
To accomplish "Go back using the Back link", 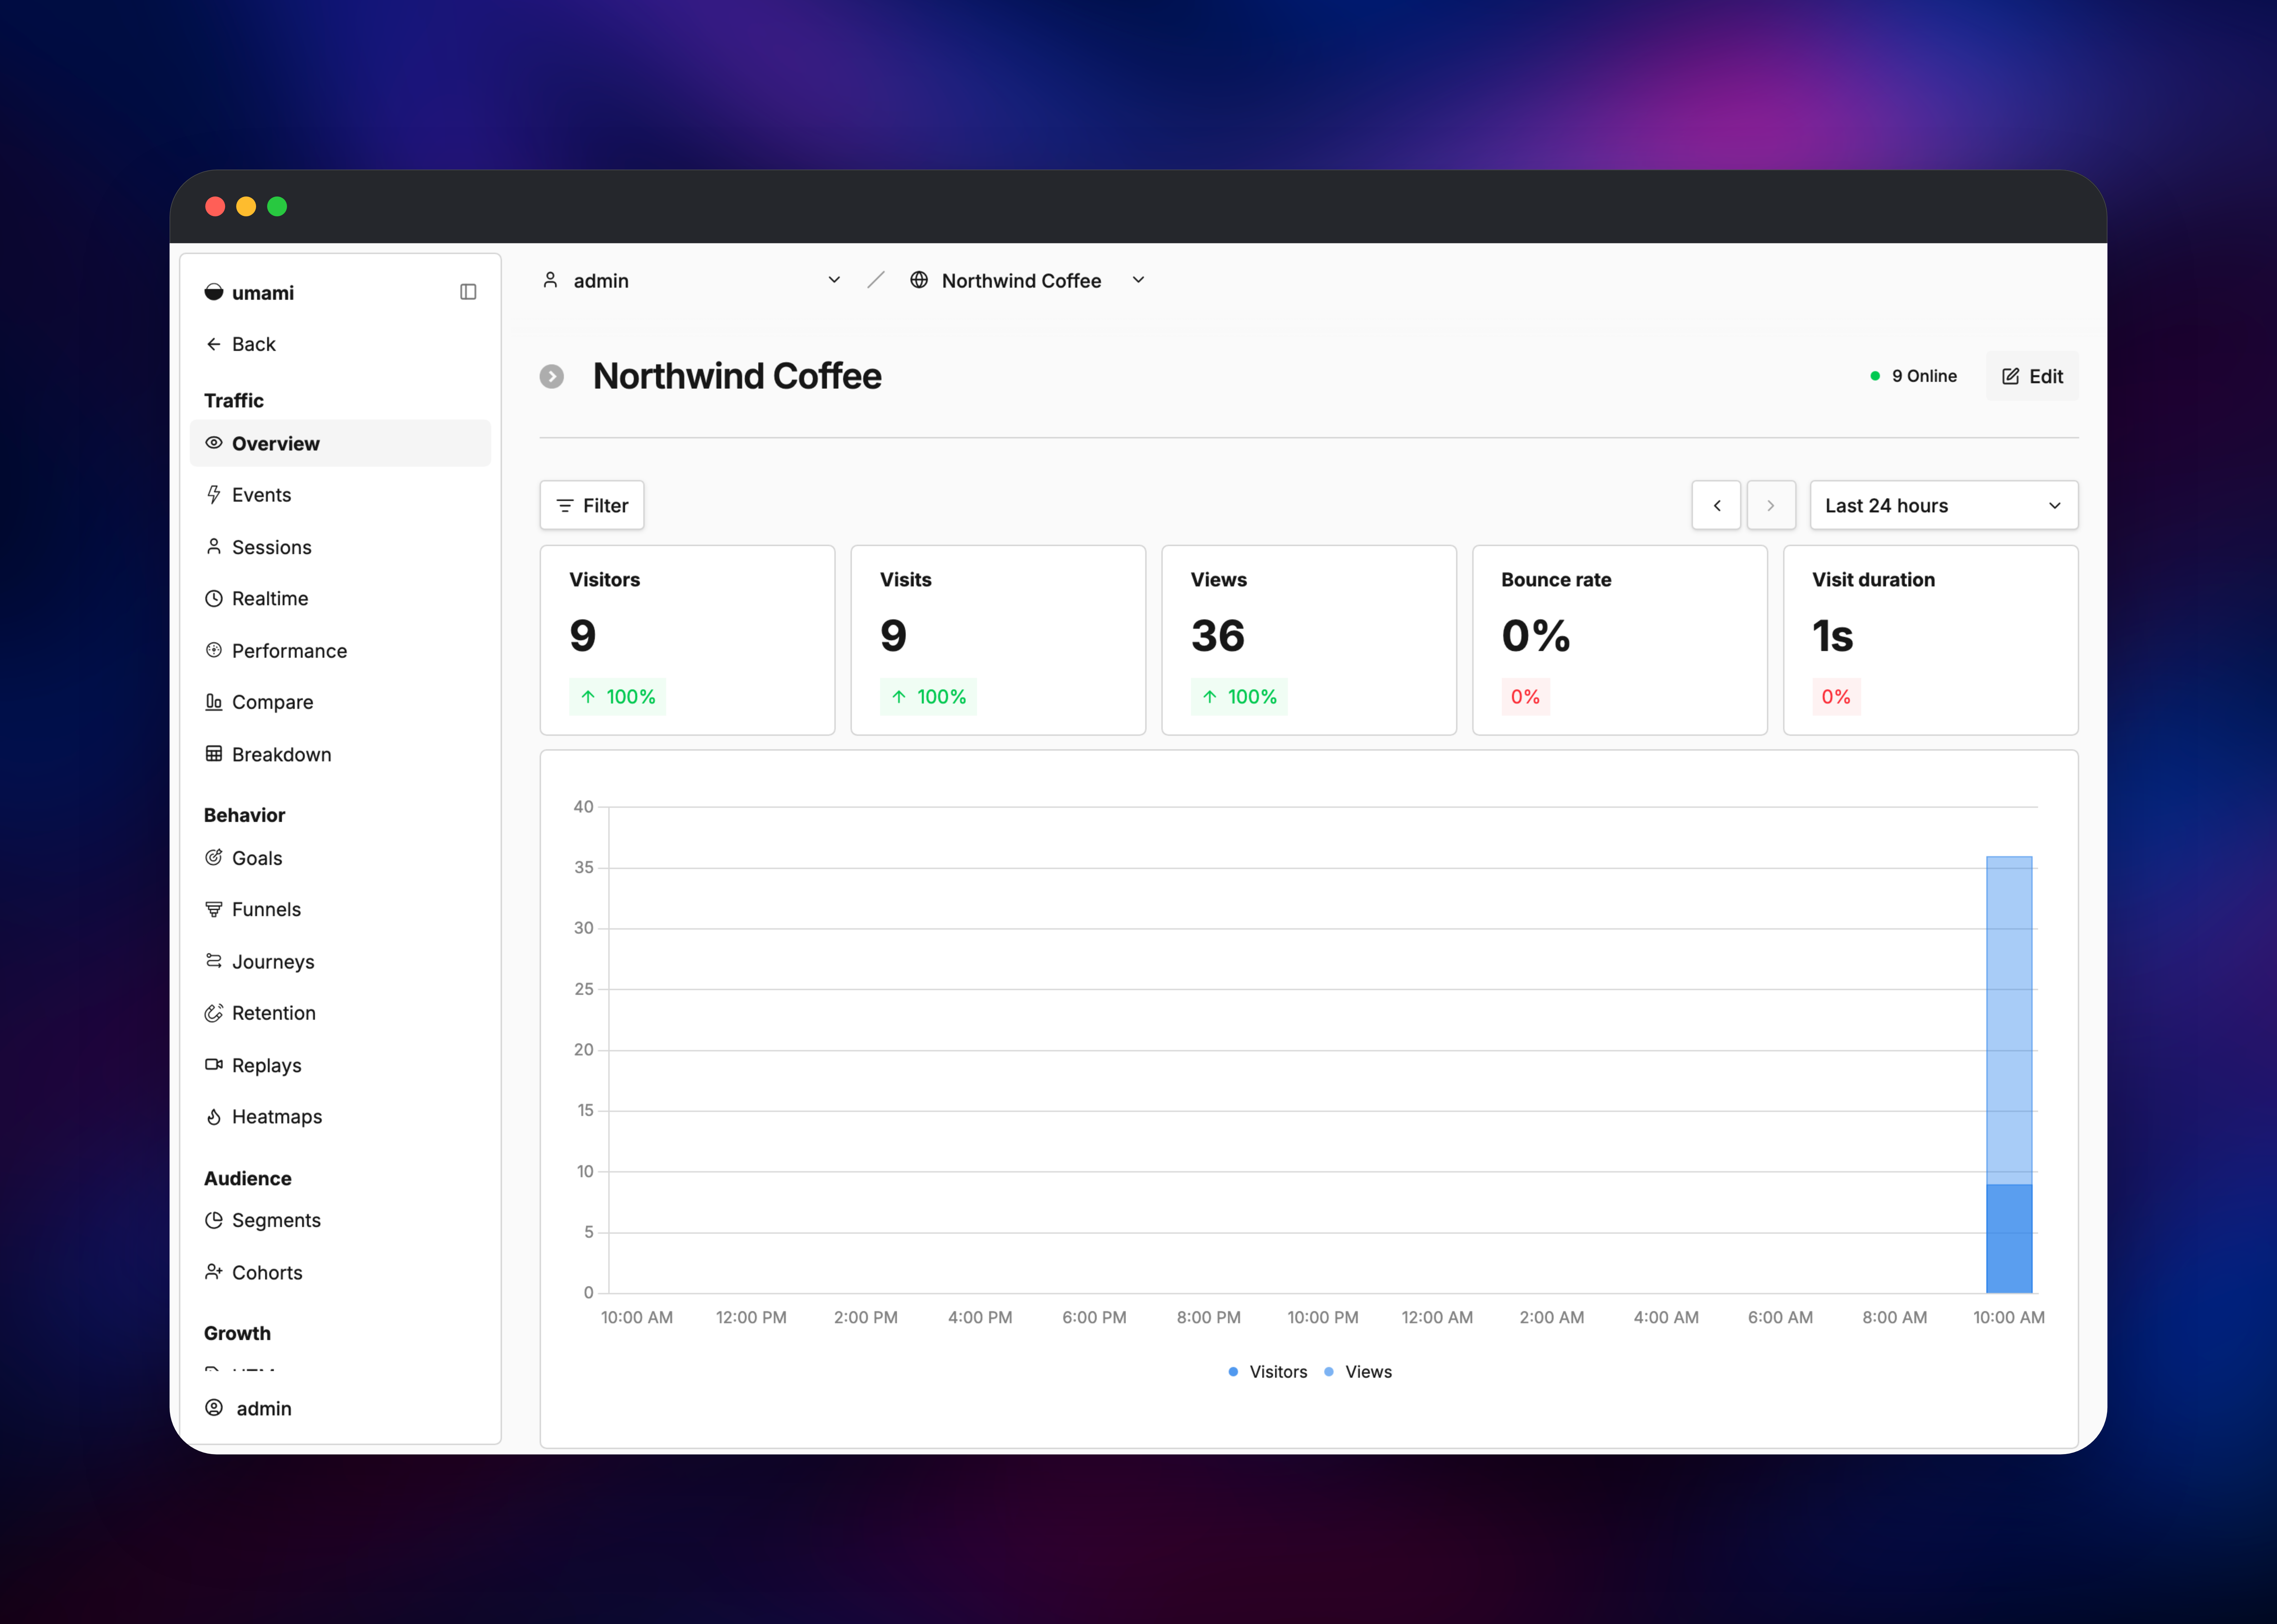I will pos(240,344).
